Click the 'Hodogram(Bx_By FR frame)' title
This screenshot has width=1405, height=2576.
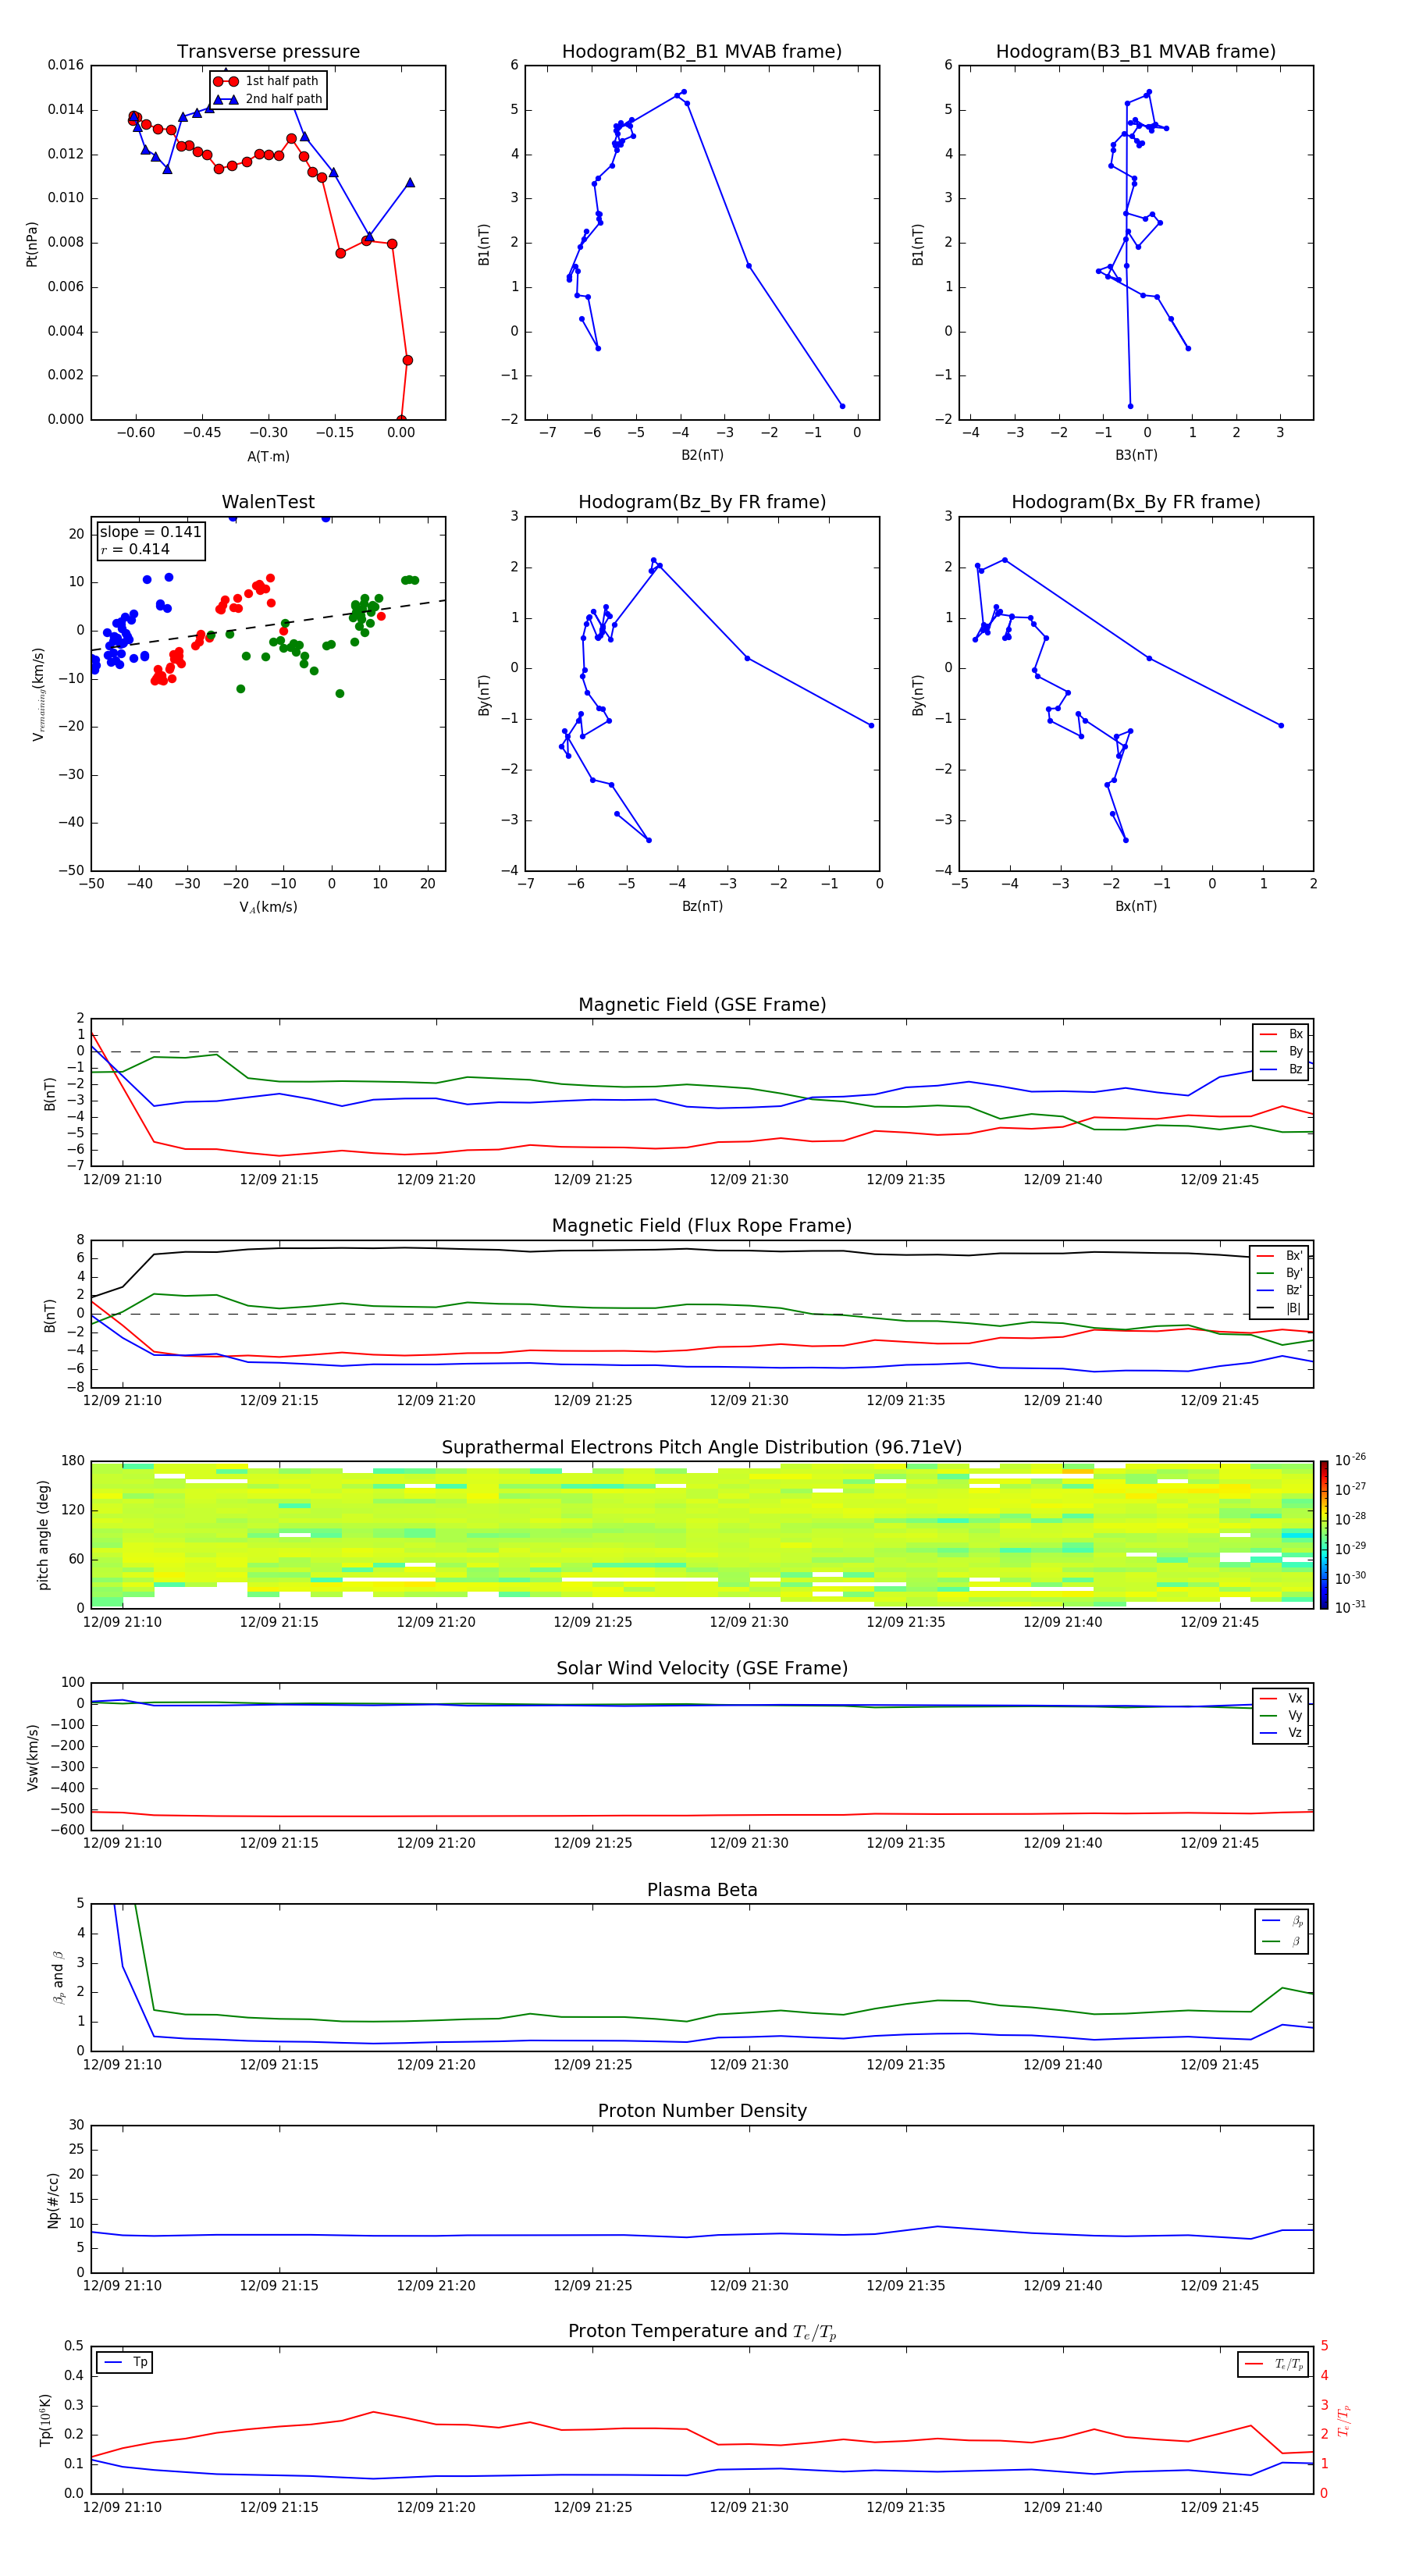pyautogui.click(x=1136, y=502)
